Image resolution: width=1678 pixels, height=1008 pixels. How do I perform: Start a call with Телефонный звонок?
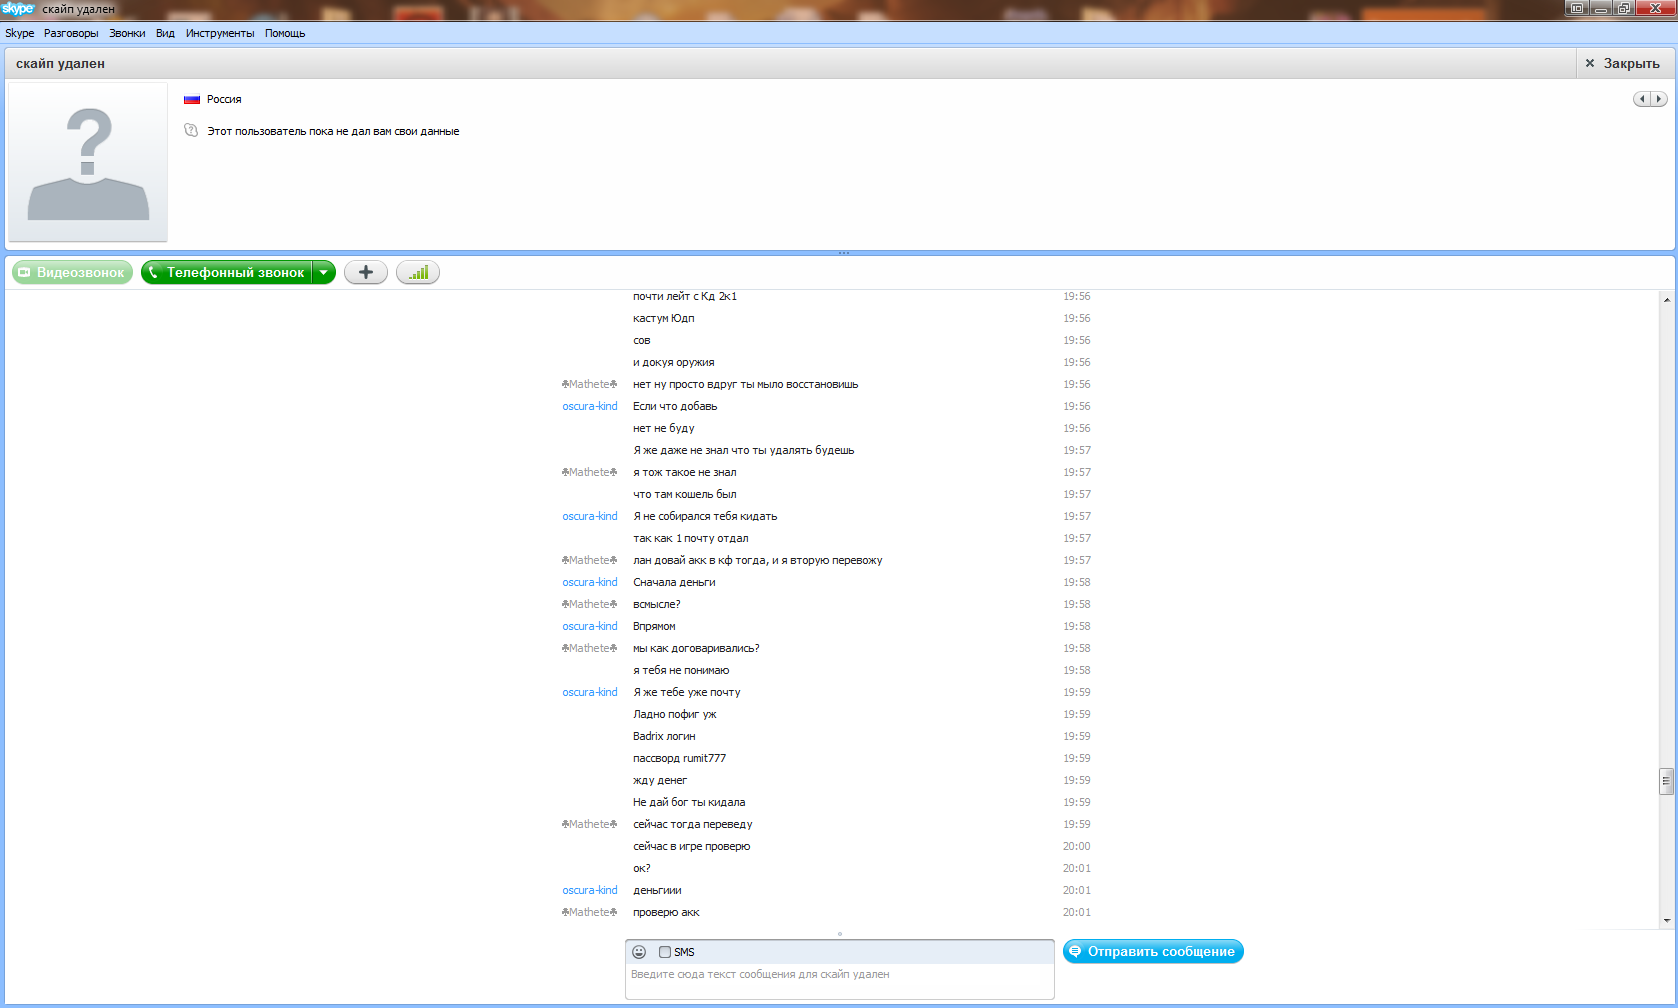coord(227,272)
